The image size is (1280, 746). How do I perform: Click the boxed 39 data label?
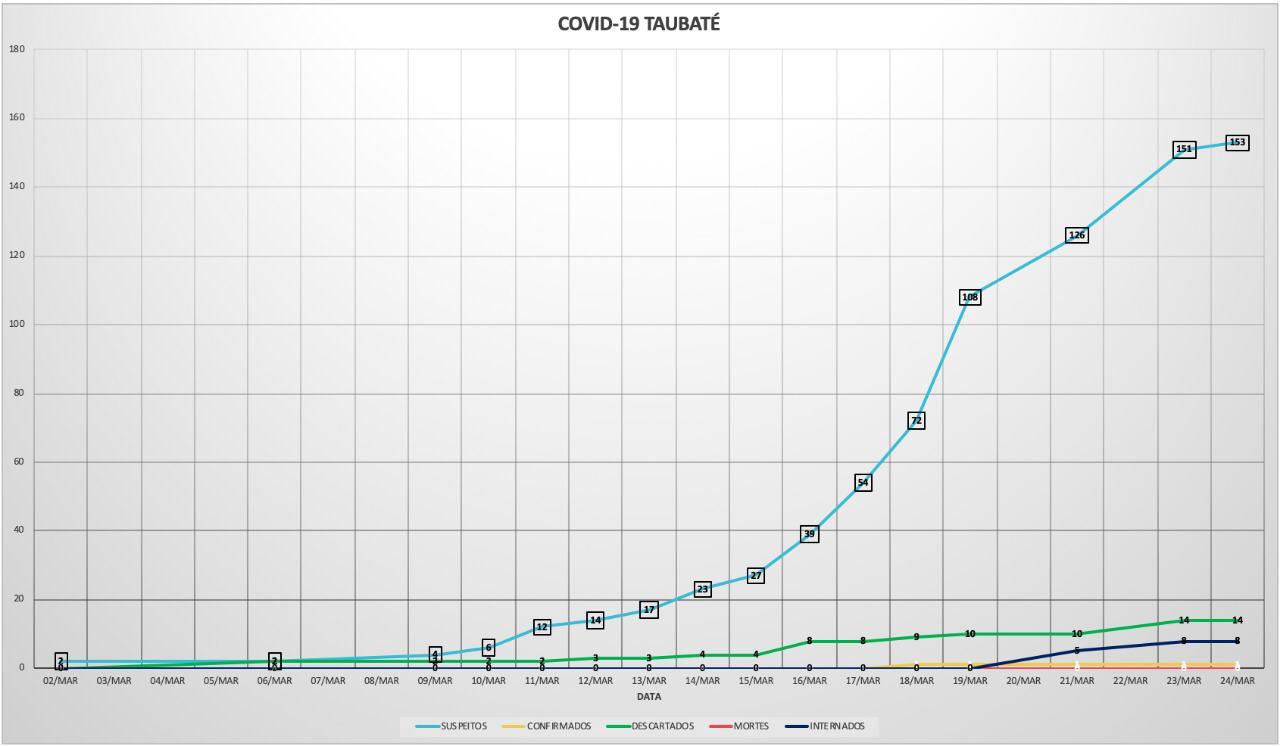809,534
